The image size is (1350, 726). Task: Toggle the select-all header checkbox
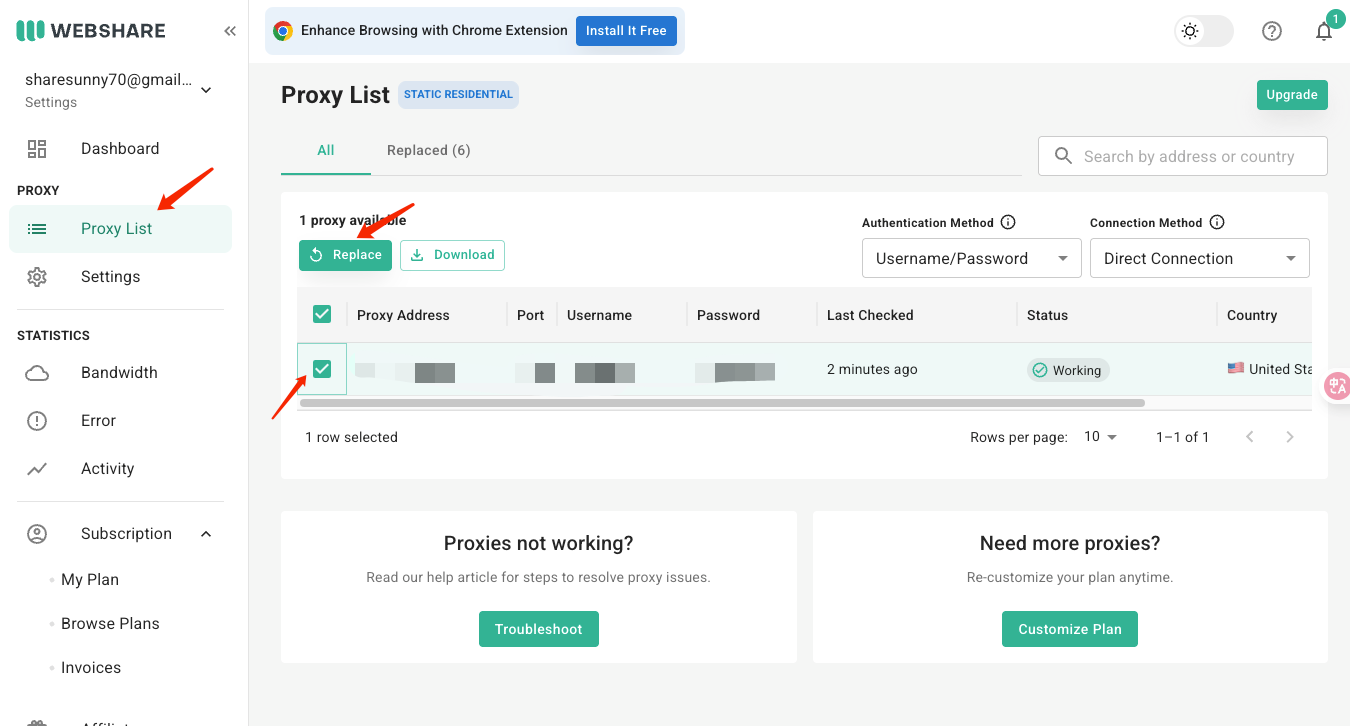point(322,315)
